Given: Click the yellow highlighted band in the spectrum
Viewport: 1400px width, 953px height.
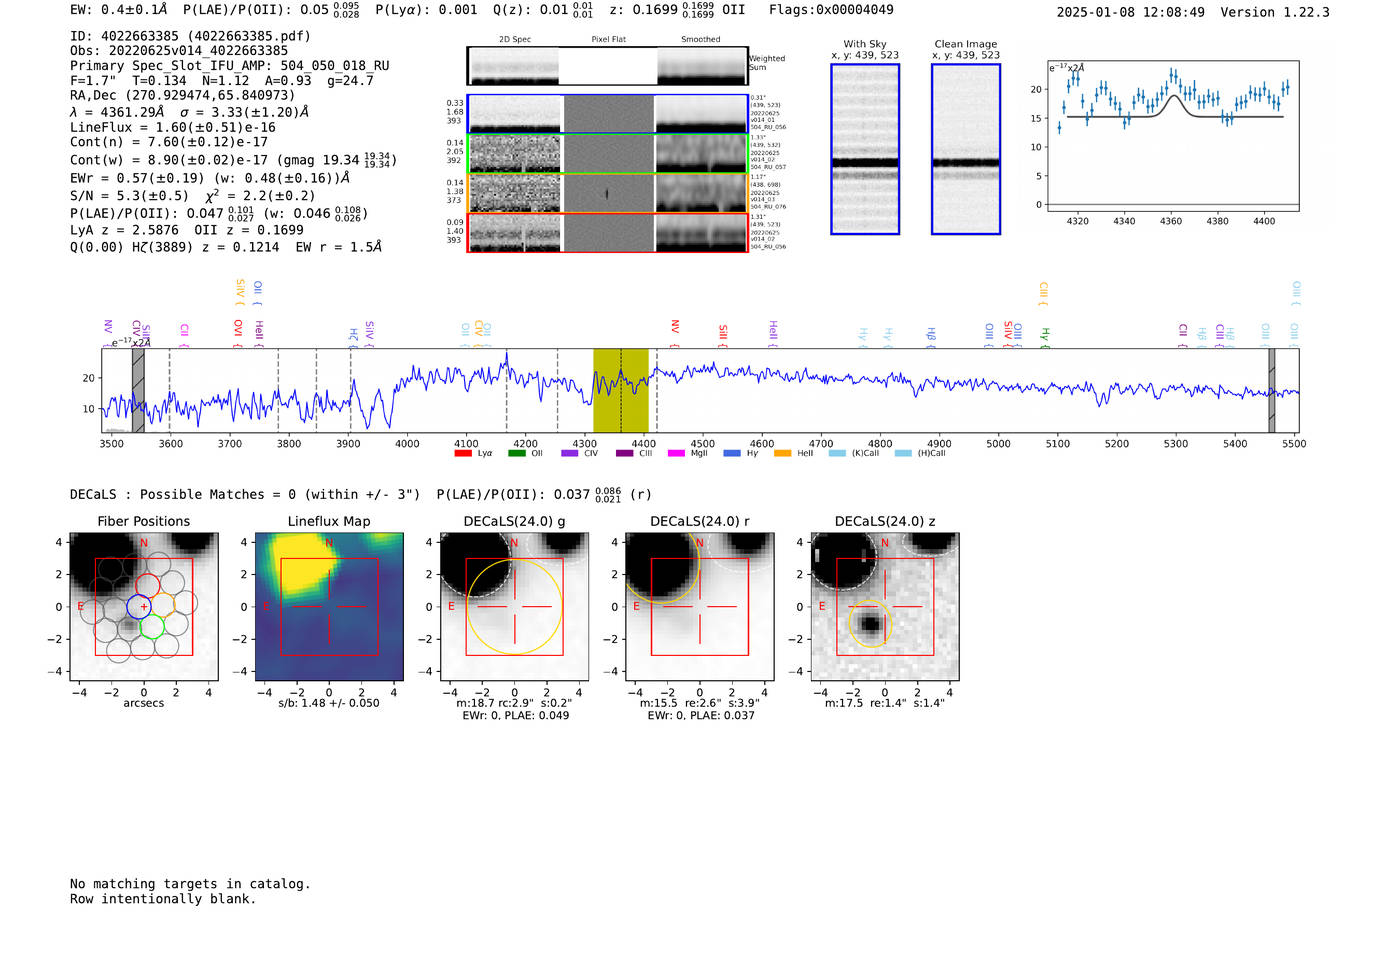Looking at the screenshot, I should point(621,390).
